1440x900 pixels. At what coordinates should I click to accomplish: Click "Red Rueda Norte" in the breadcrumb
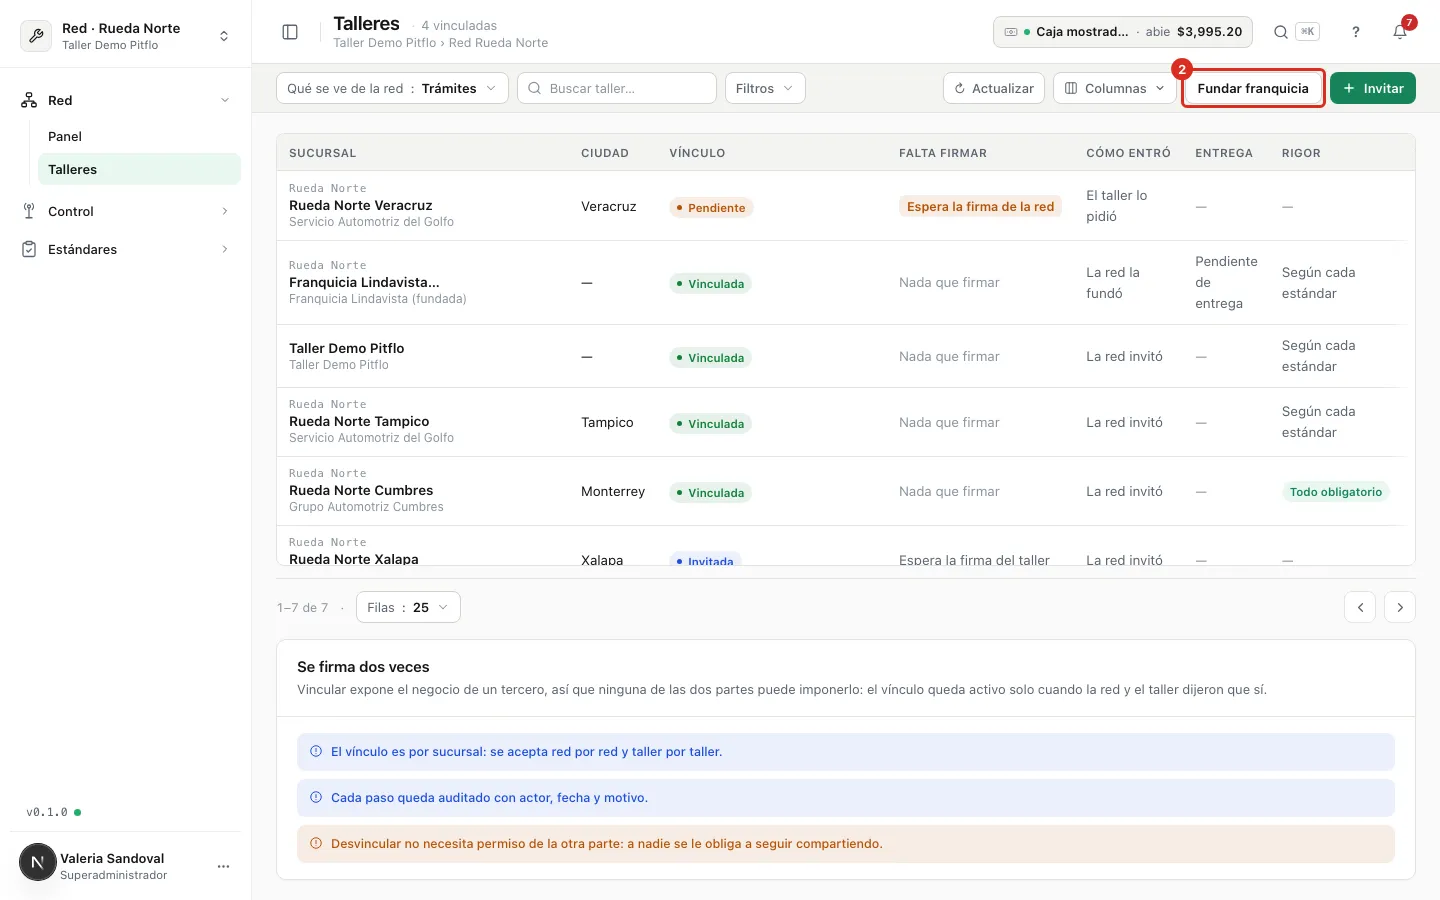pos(498,43)
